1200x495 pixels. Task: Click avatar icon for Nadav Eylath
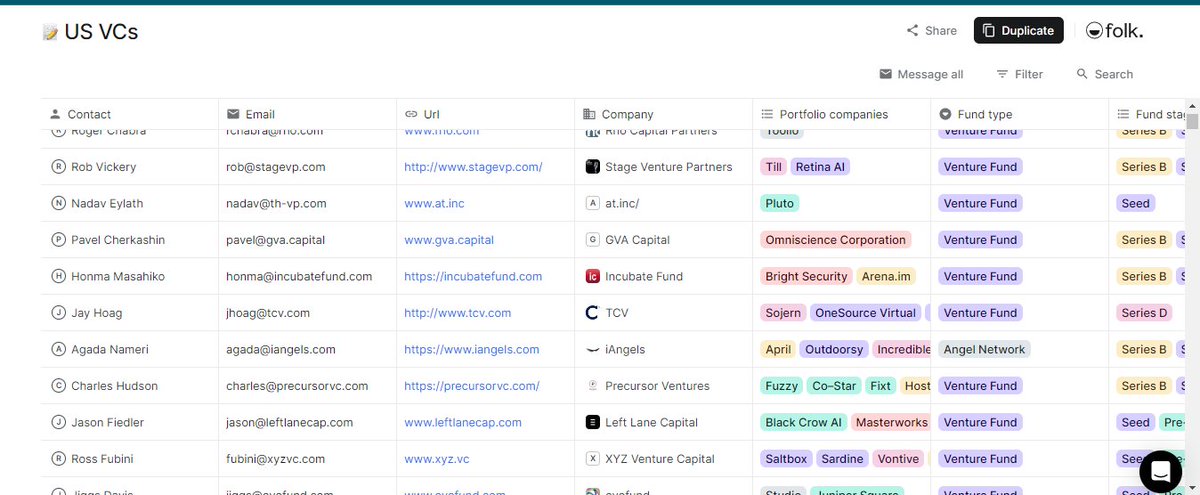pyautogui.click(x=57, y=203)
